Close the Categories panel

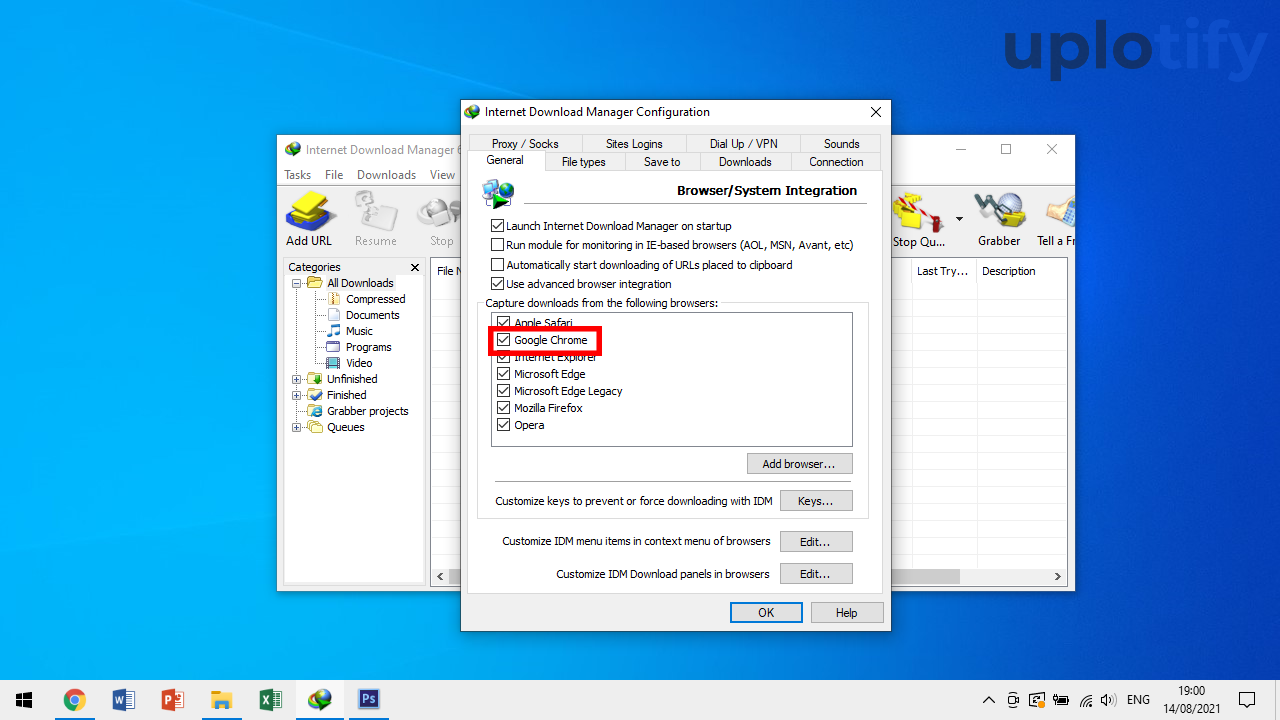tap(415, 267)
